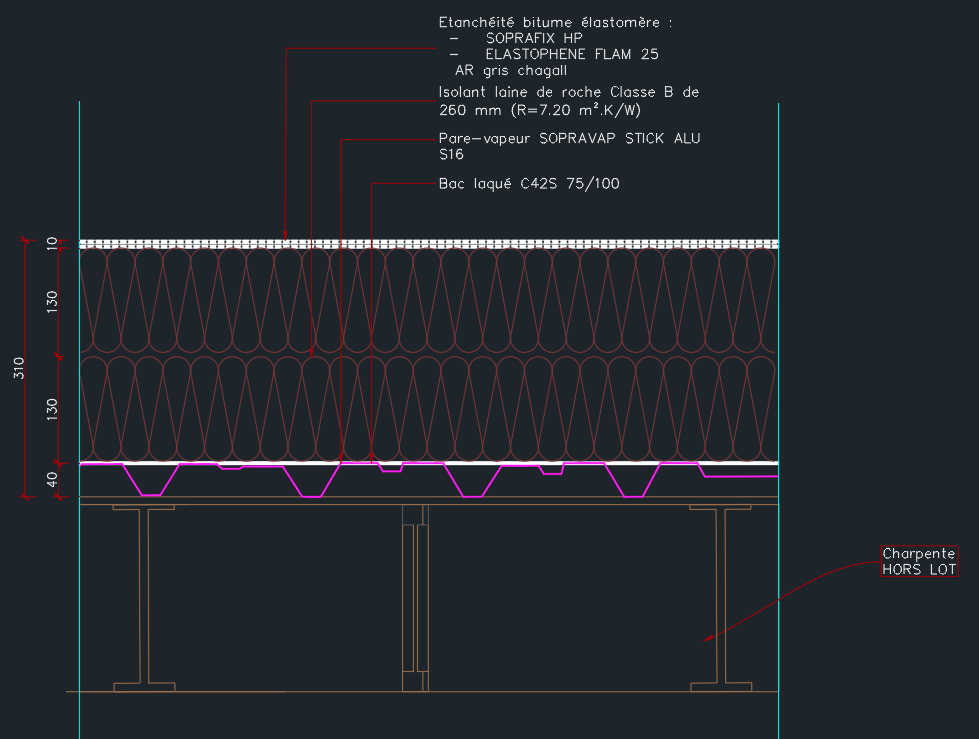The image size is (979, 739).
Task: Select the dotted waterproofing membrane layer
Action: pos(500,243)
